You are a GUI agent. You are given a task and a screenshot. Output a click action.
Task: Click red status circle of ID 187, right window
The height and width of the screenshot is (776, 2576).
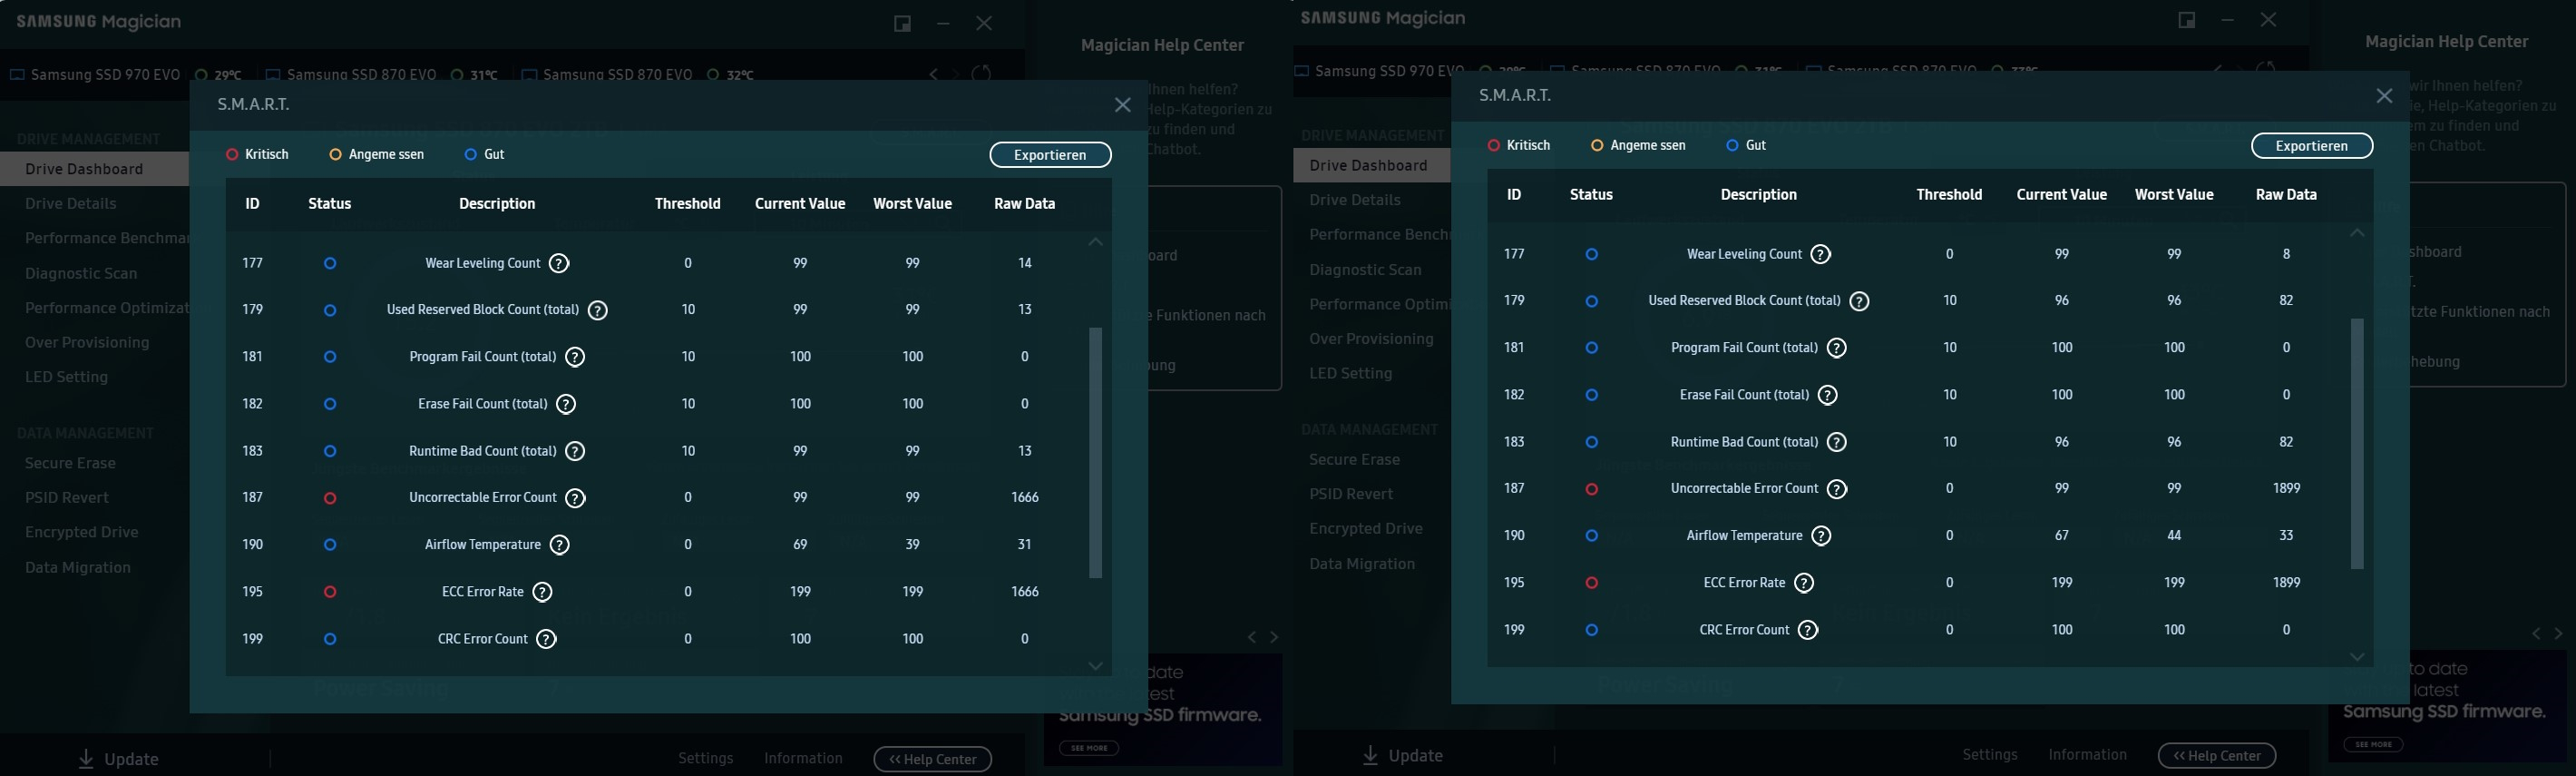point(1592,489)
